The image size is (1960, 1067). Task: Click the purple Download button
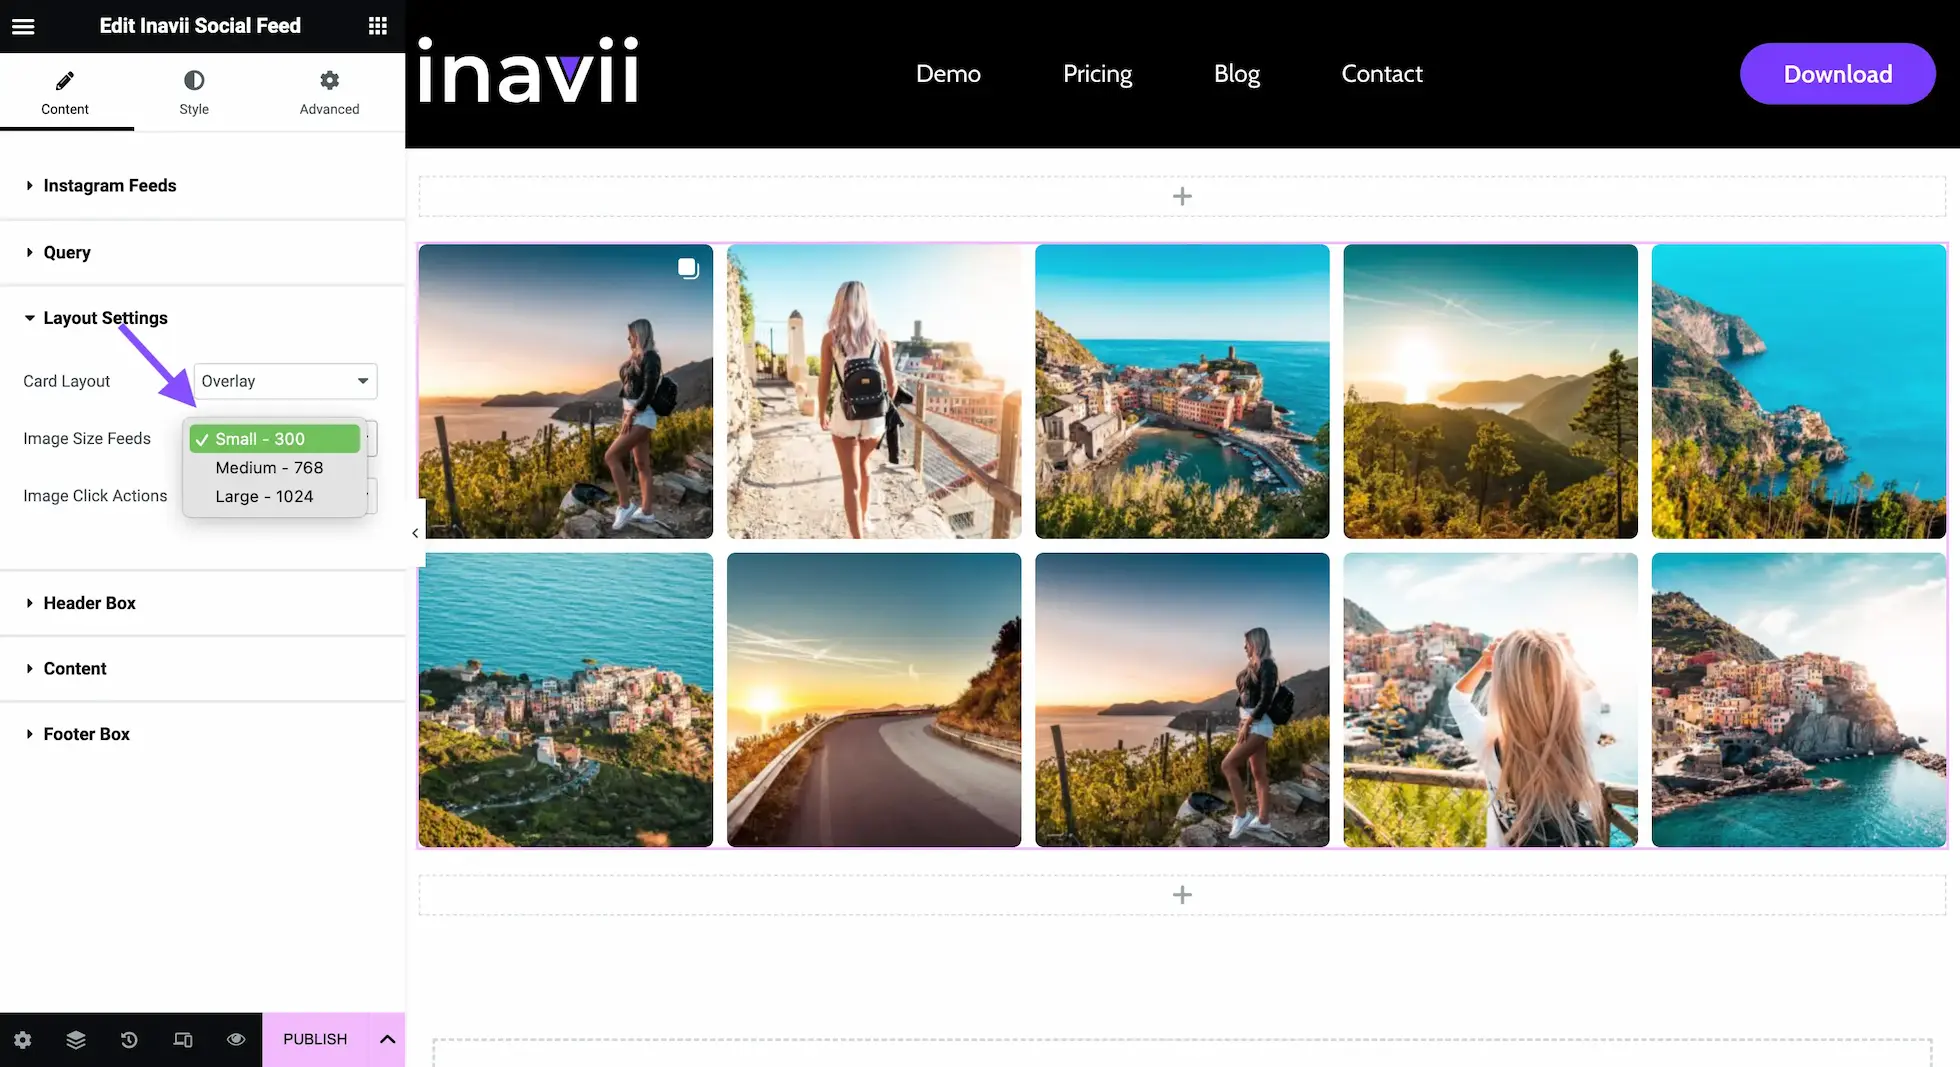[1838, 74]
